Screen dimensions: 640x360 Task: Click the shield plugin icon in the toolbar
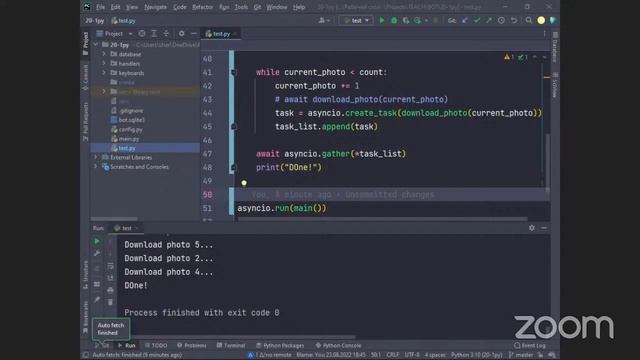pos(553,20)
